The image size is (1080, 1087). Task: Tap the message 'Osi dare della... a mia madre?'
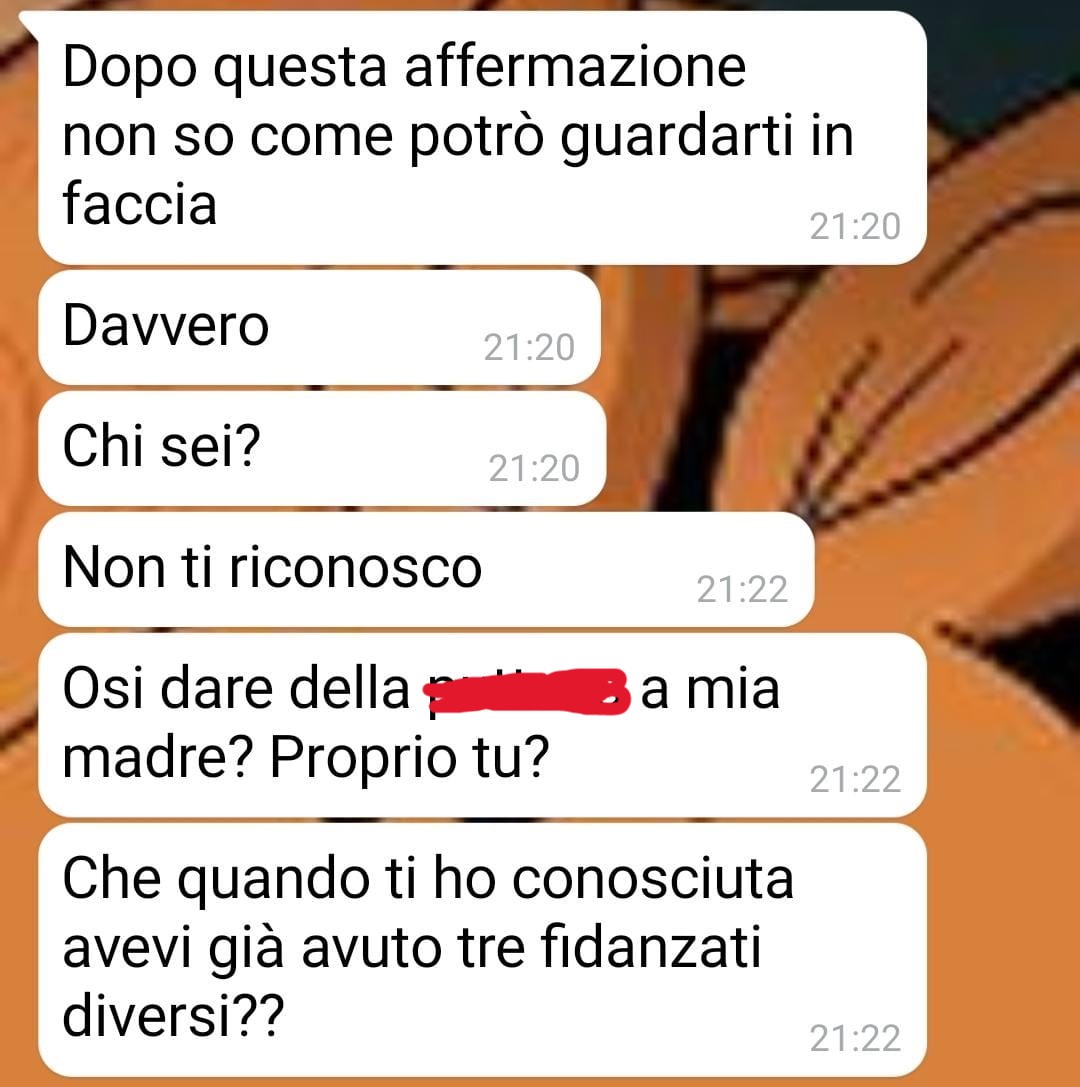tap(482, 724)
